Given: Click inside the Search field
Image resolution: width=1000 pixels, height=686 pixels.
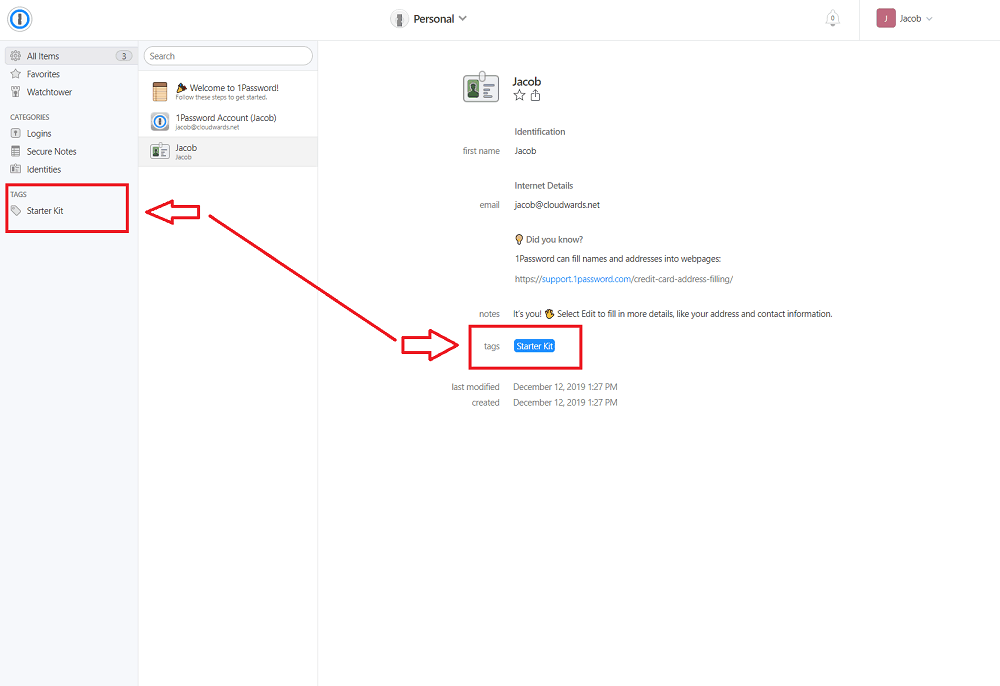Looking at the screenshot, I should 228,55.
